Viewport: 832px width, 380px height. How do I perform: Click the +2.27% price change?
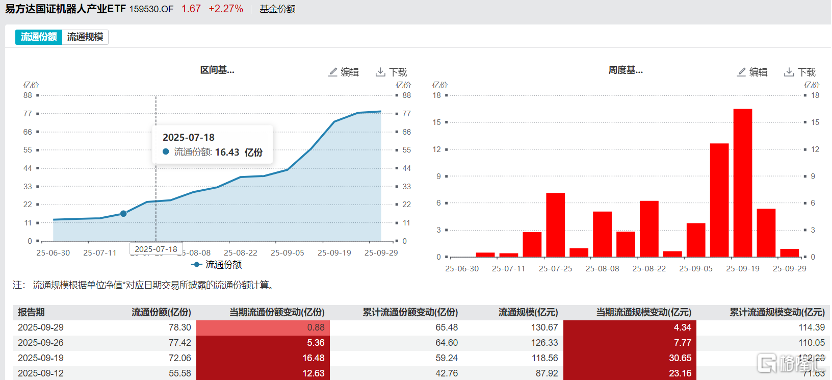click(x=226, y=8)
